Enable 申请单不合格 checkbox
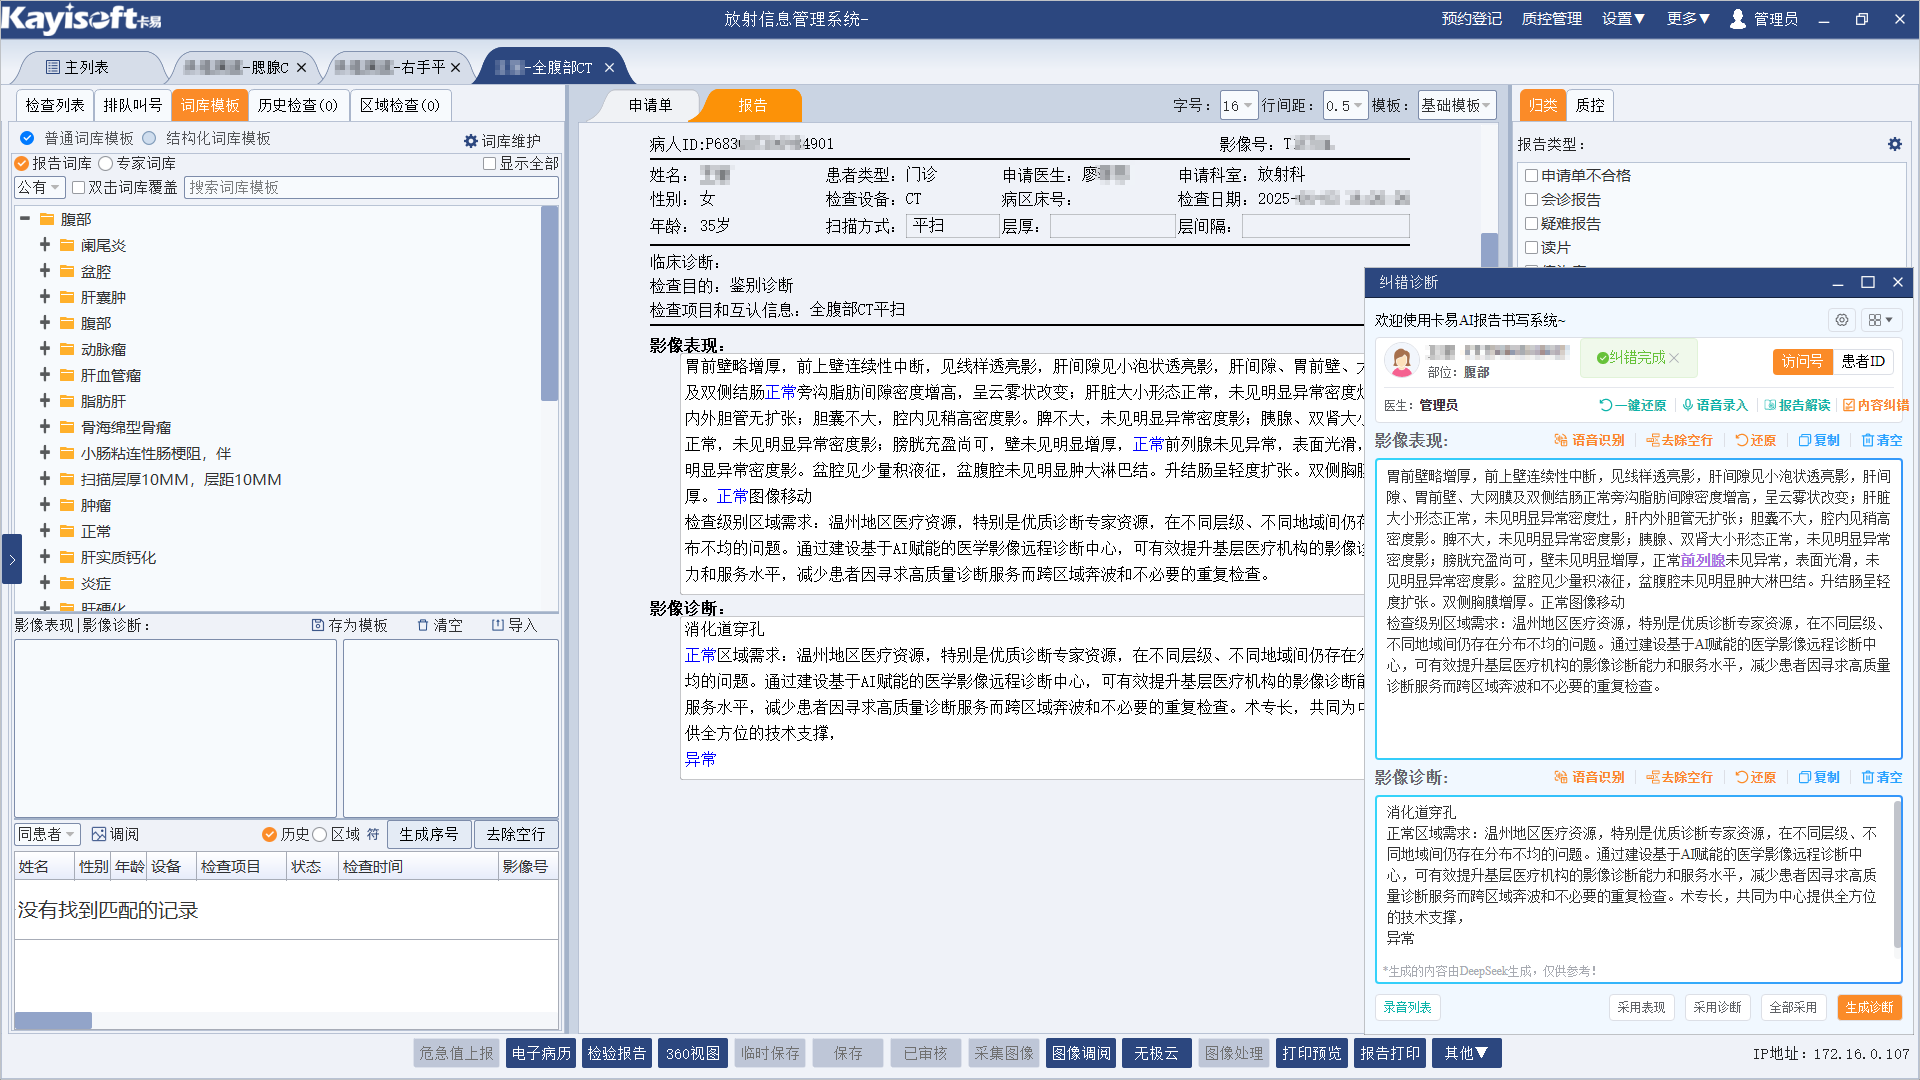 tap(1531, 175)
